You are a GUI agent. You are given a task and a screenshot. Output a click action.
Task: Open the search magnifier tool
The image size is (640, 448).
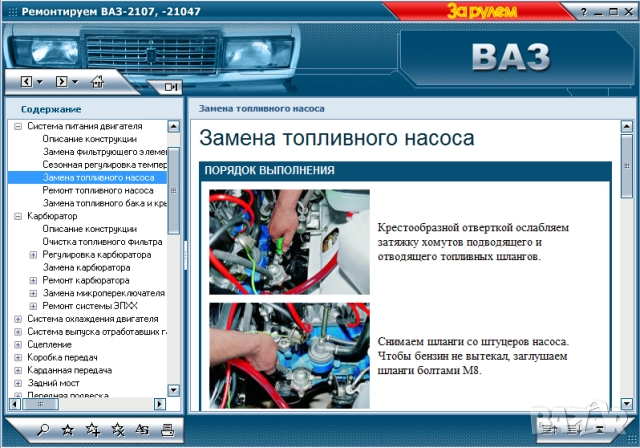[x=43, y=430]
